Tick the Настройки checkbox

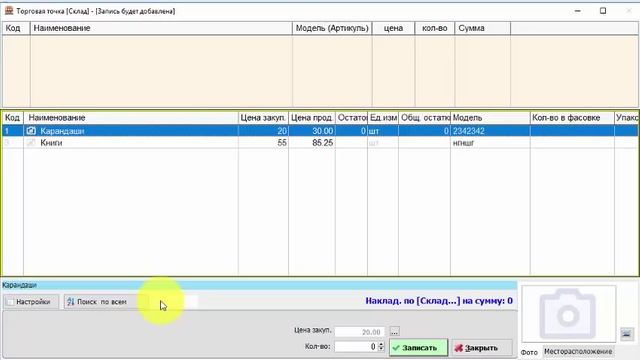[10, 302]
